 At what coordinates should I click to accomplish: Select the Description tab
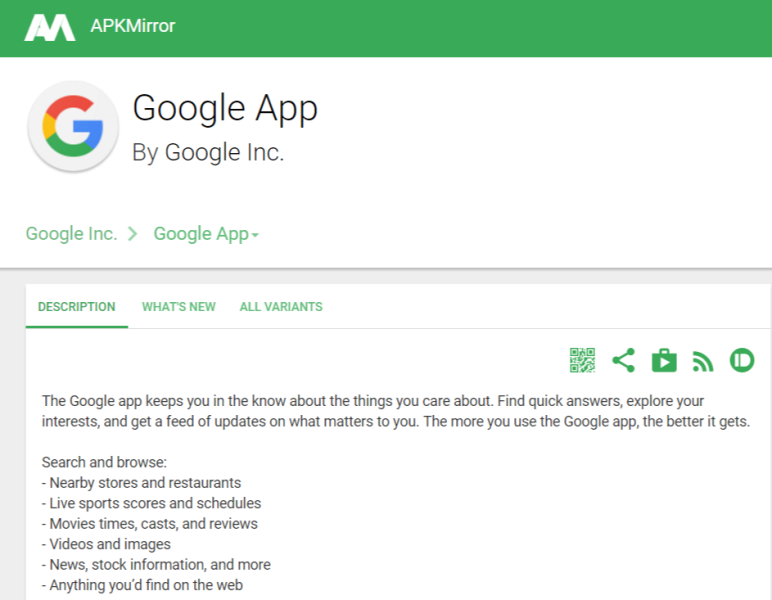tap(76, 307)
